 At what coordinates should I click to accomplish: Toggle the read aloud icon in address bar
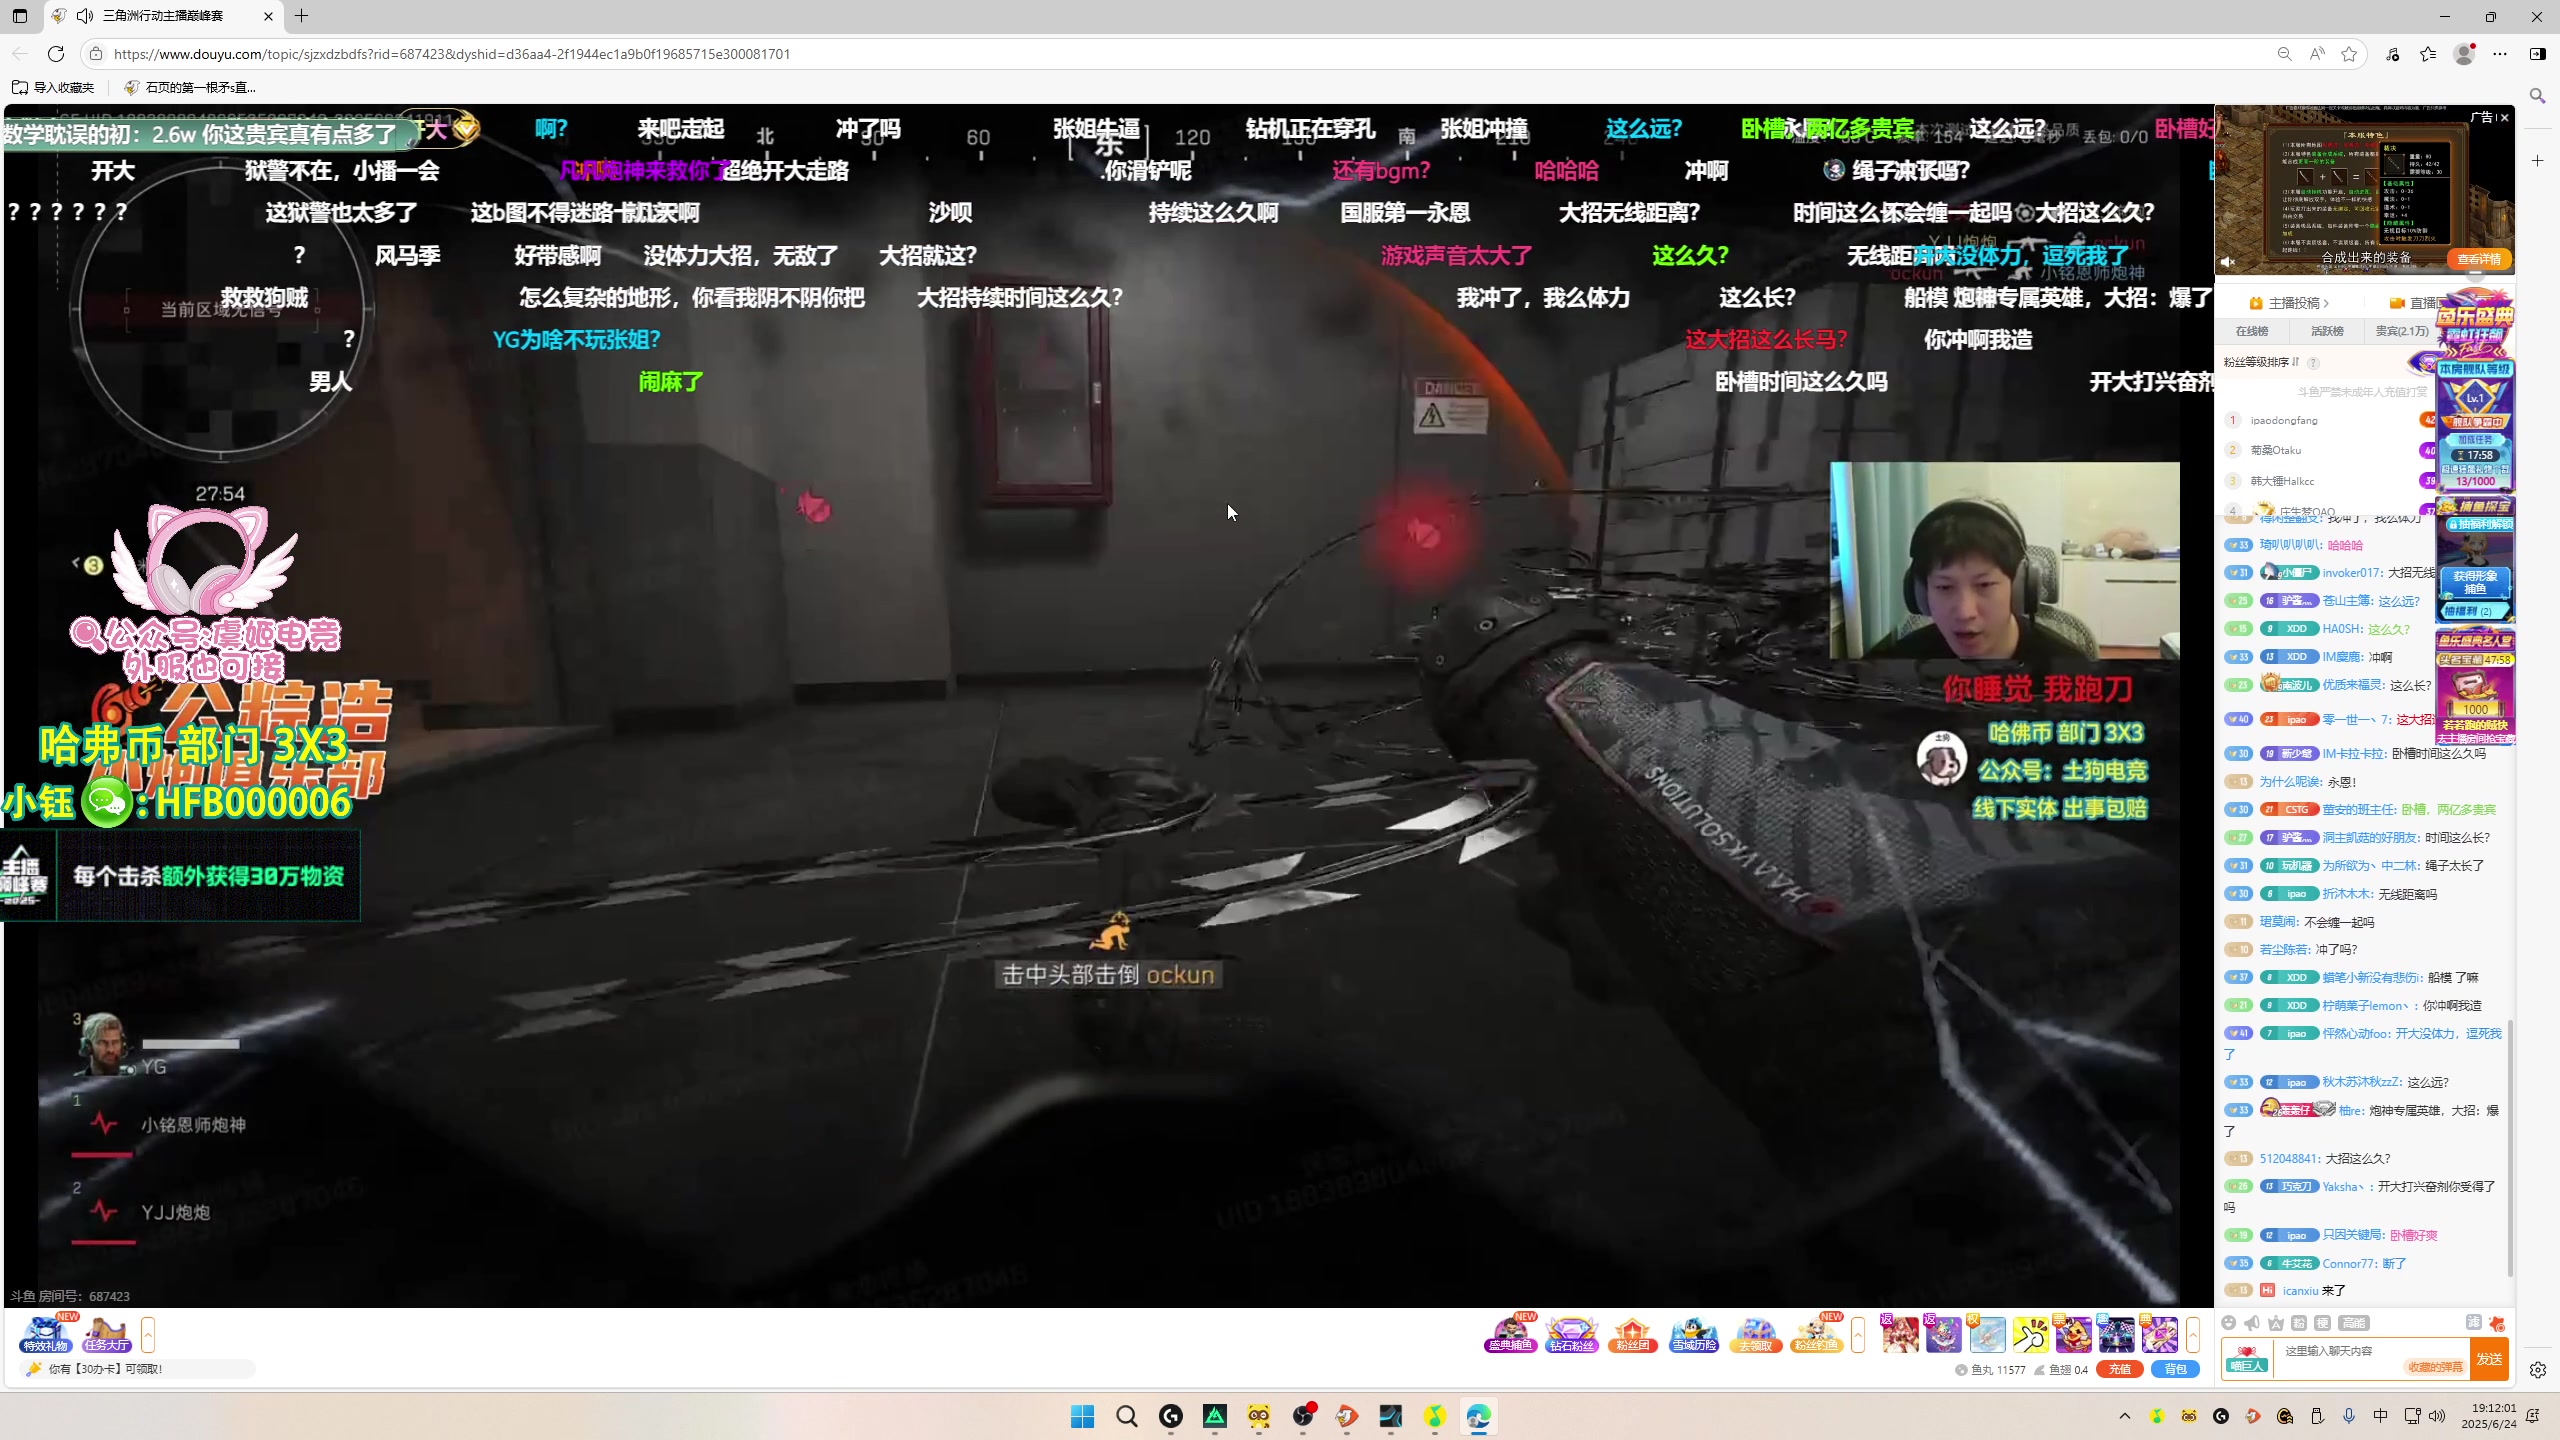pos(2317,54)
